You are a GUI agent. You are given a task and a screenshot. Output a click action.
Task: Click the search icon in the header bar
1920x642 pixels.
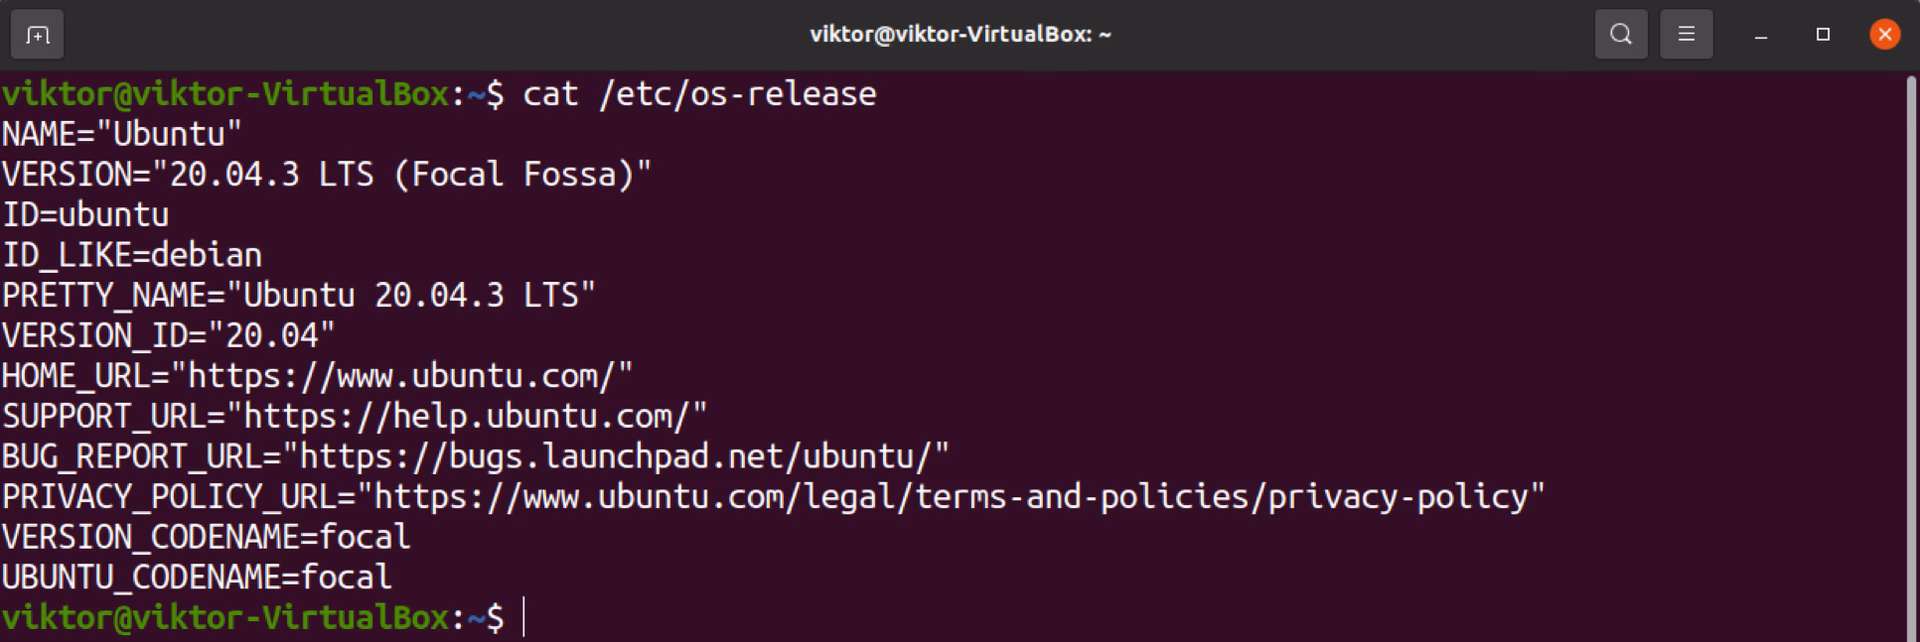click(x=1621, y=33)
